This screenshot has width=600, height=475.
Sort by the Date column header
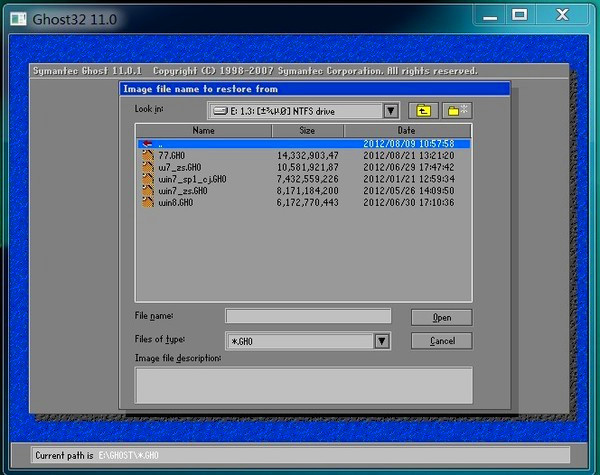tap(407, 131)
